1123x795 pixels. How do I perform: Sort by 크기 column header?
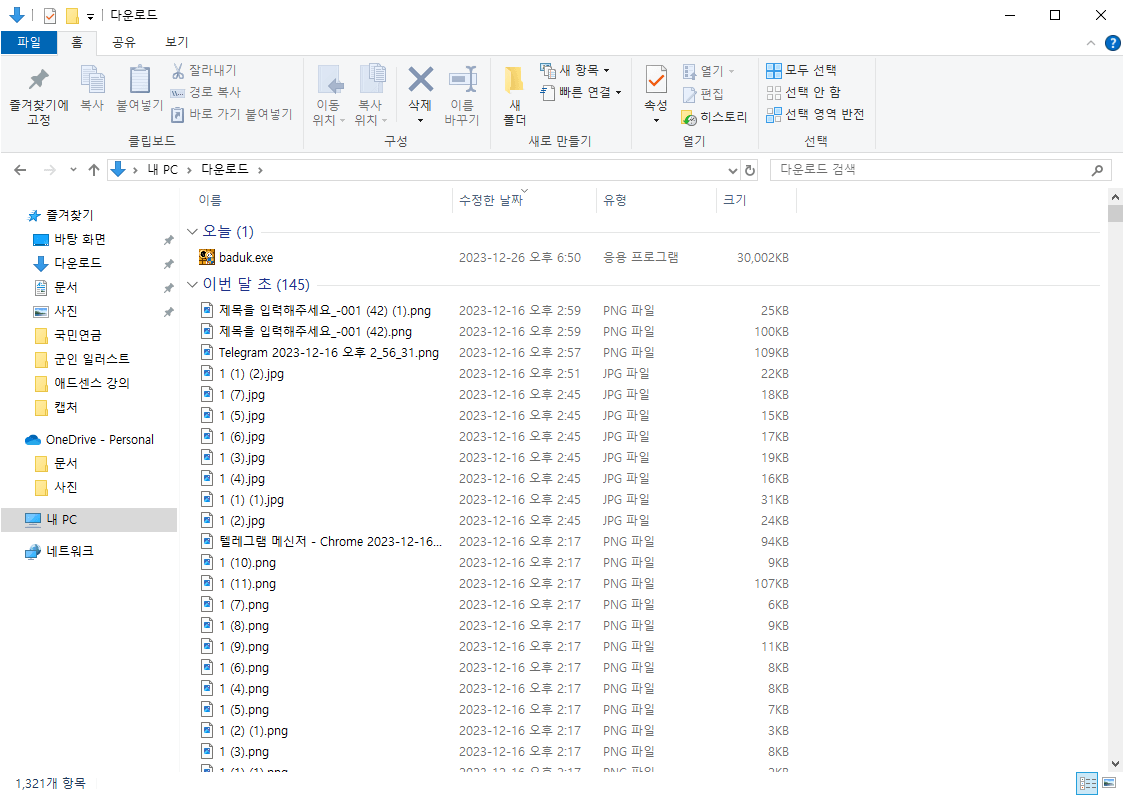pos(756,201)
